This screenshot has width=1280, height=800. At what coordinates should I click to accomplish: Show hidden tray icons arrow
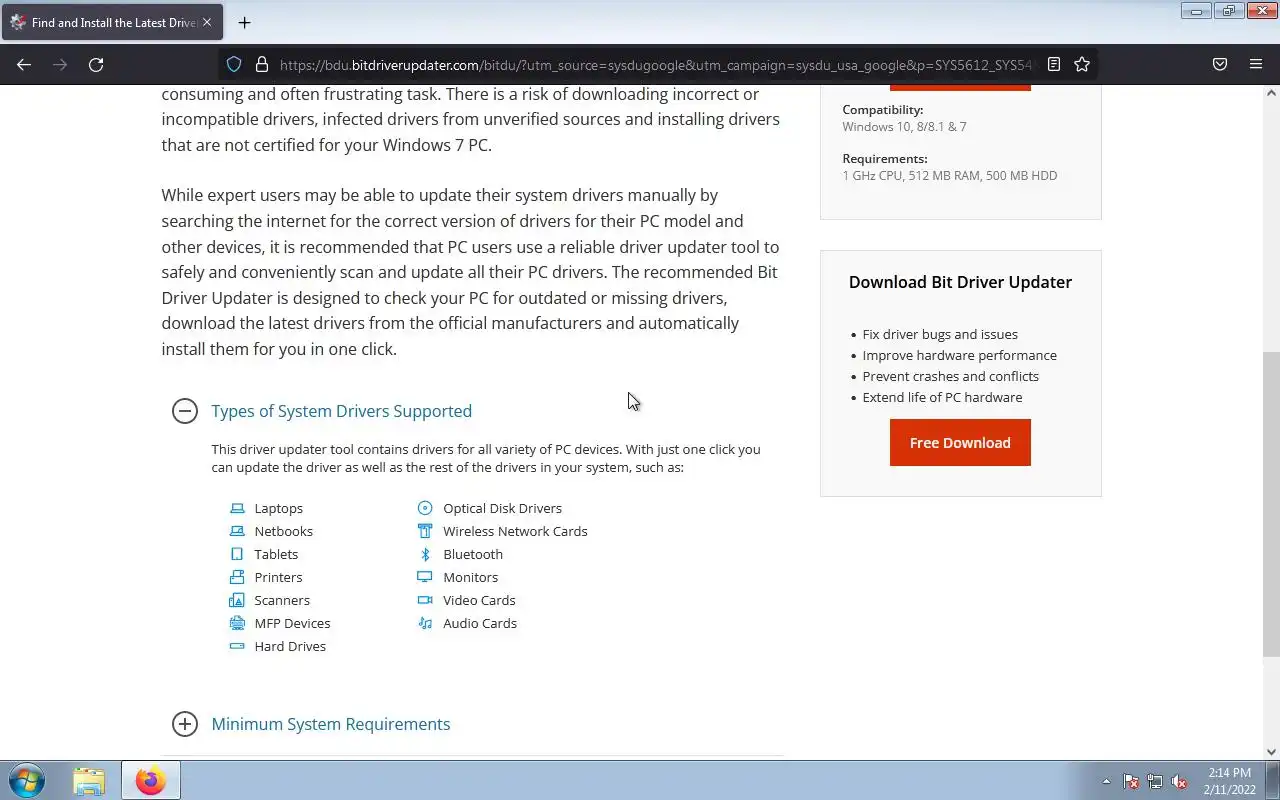1106,781
